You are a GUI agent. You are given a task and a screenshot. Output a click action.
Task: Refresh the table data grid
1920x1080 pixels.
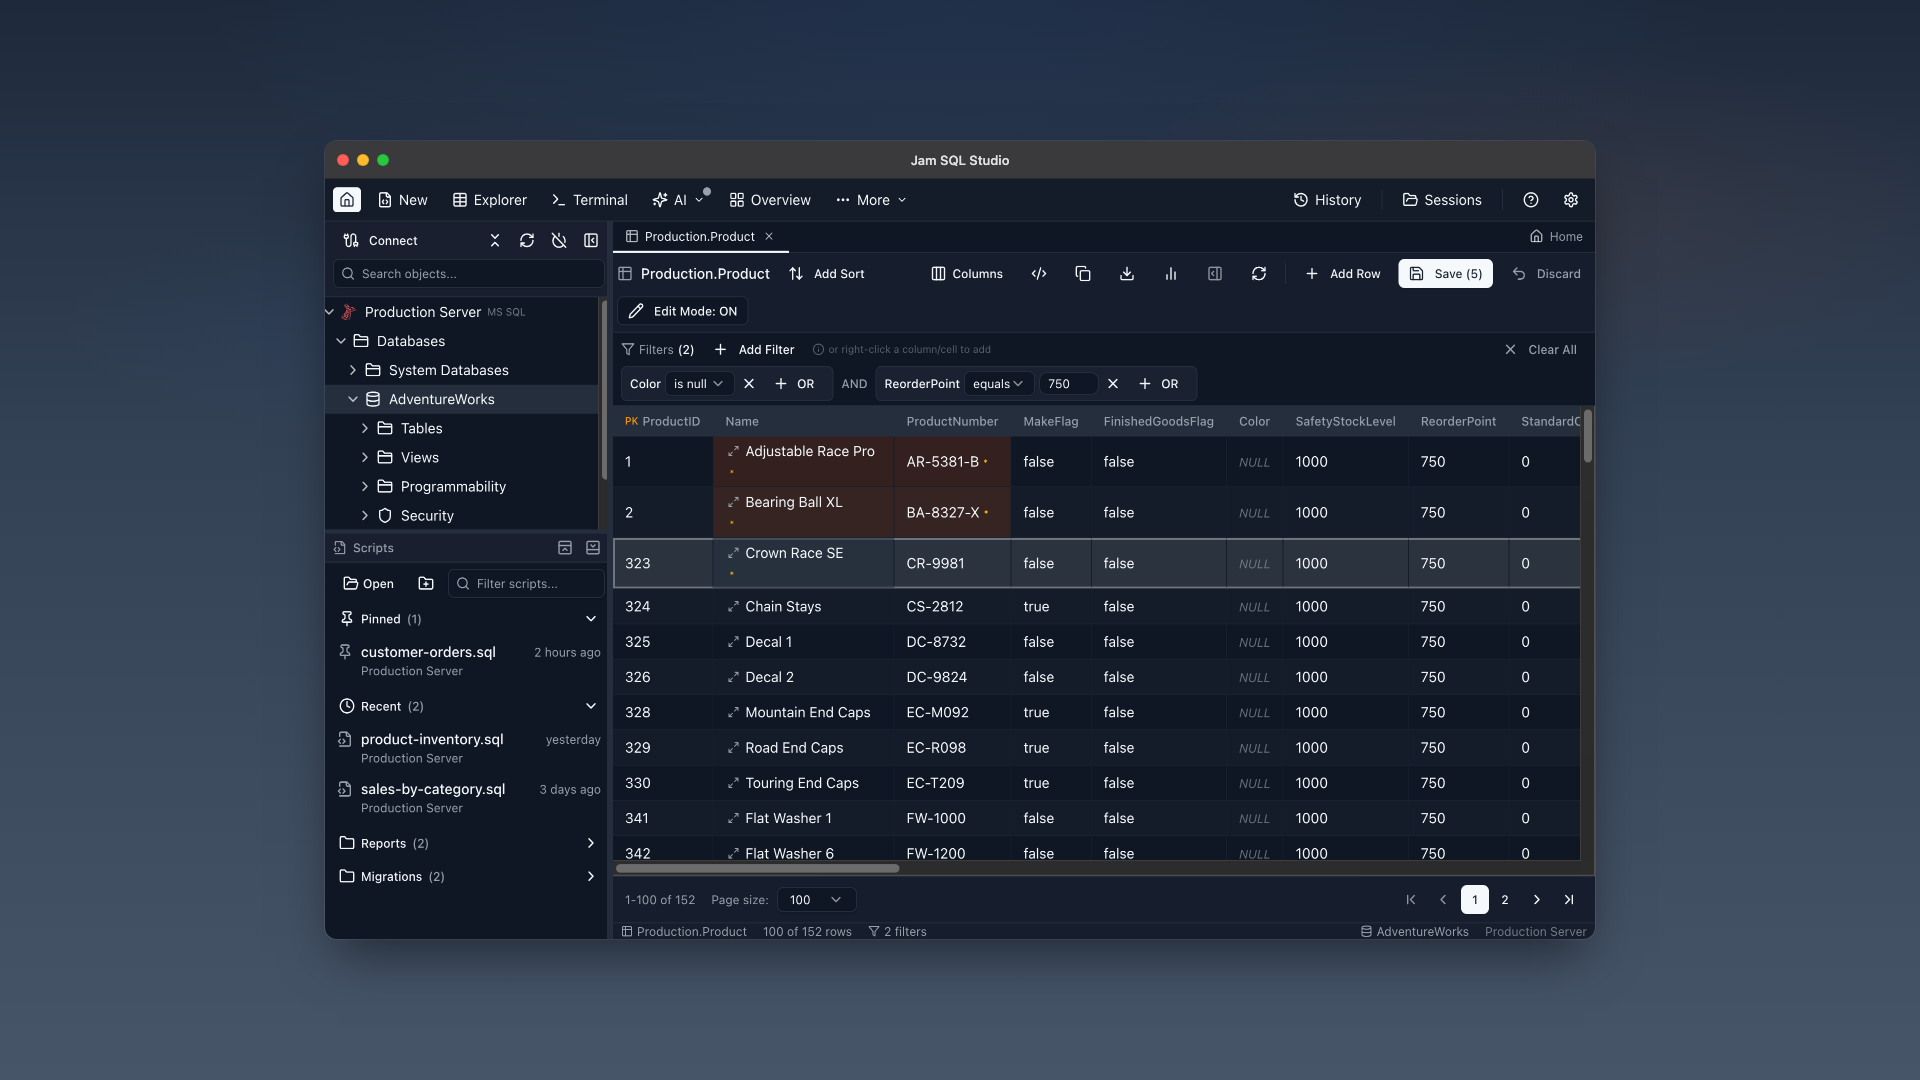[1259, 273]
